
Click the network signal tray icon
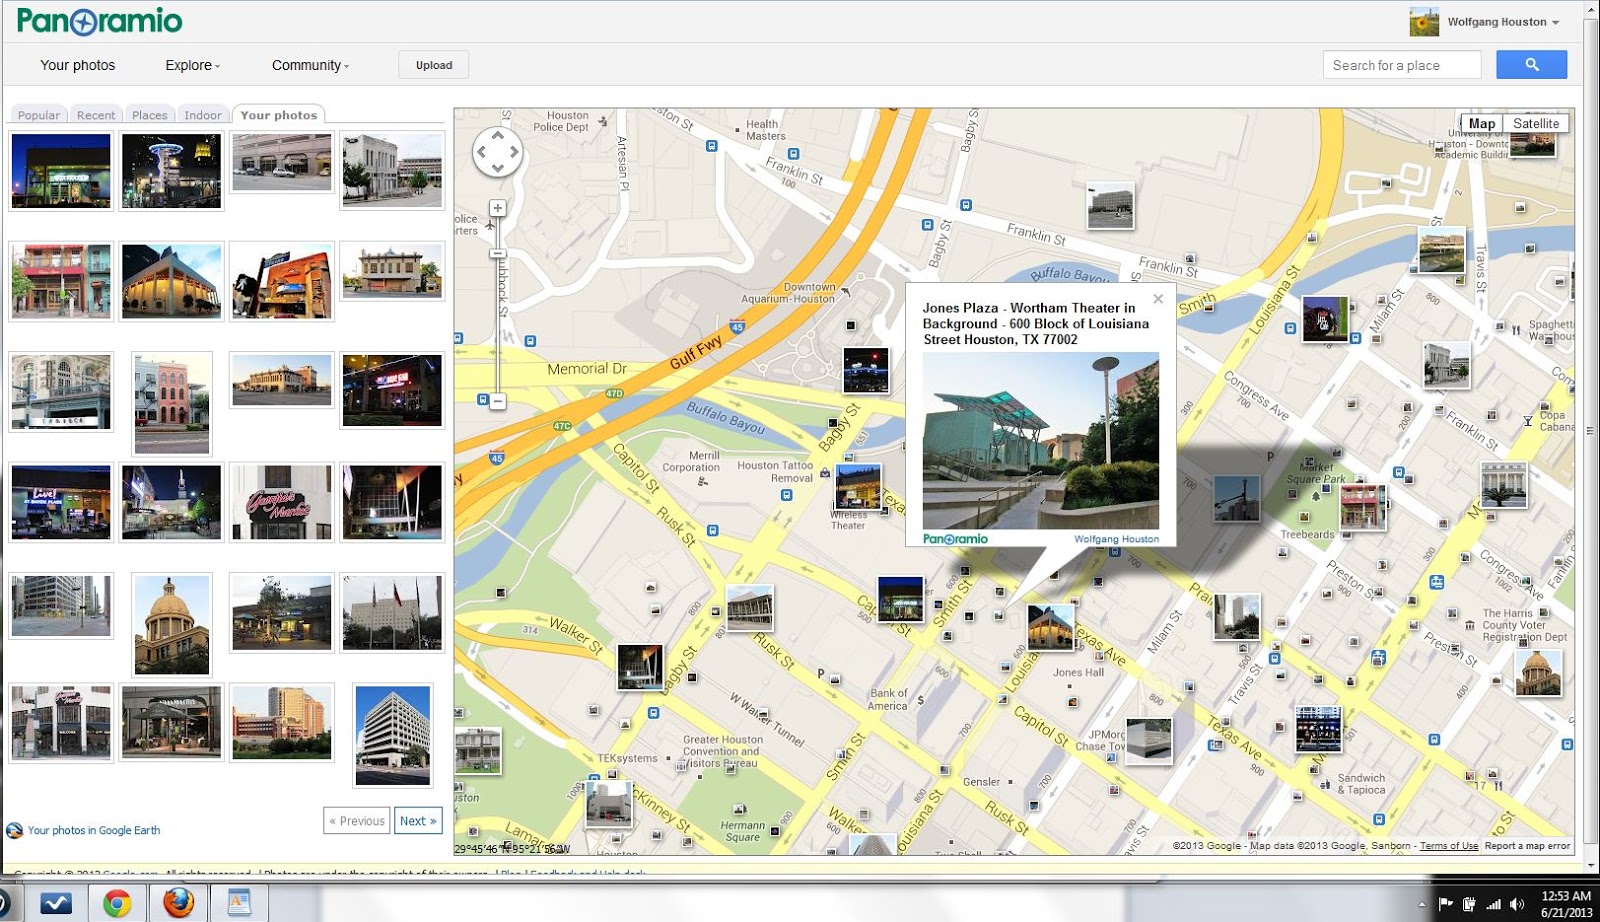click(x=1493, y=904)
